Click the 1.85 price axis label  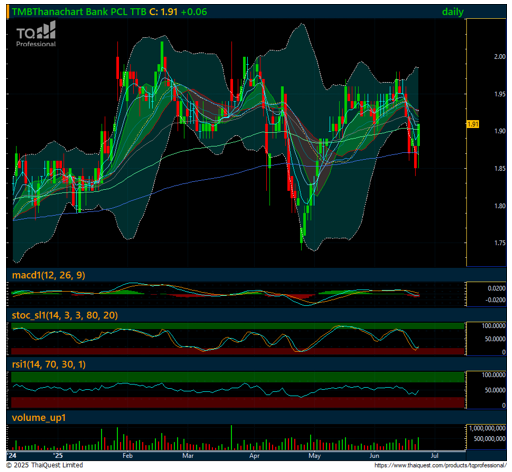[500, 169]
